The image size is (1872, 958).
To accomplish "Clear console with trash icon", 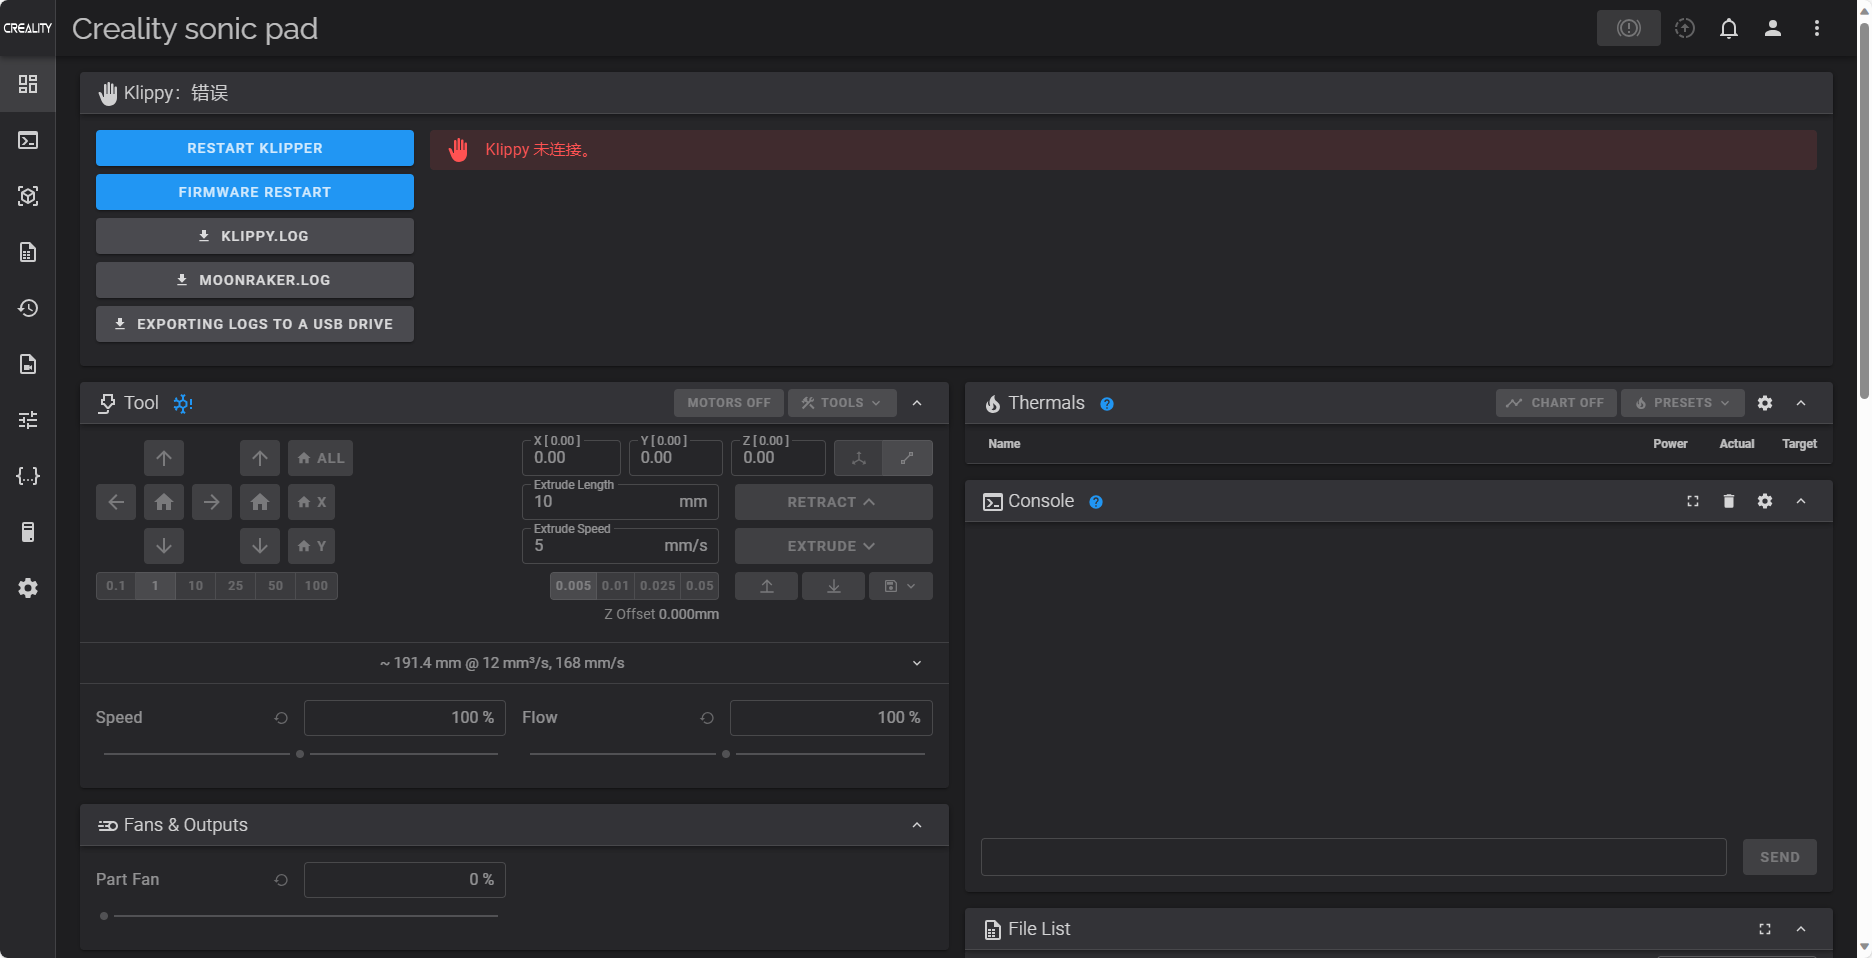I will point(1729,501).
